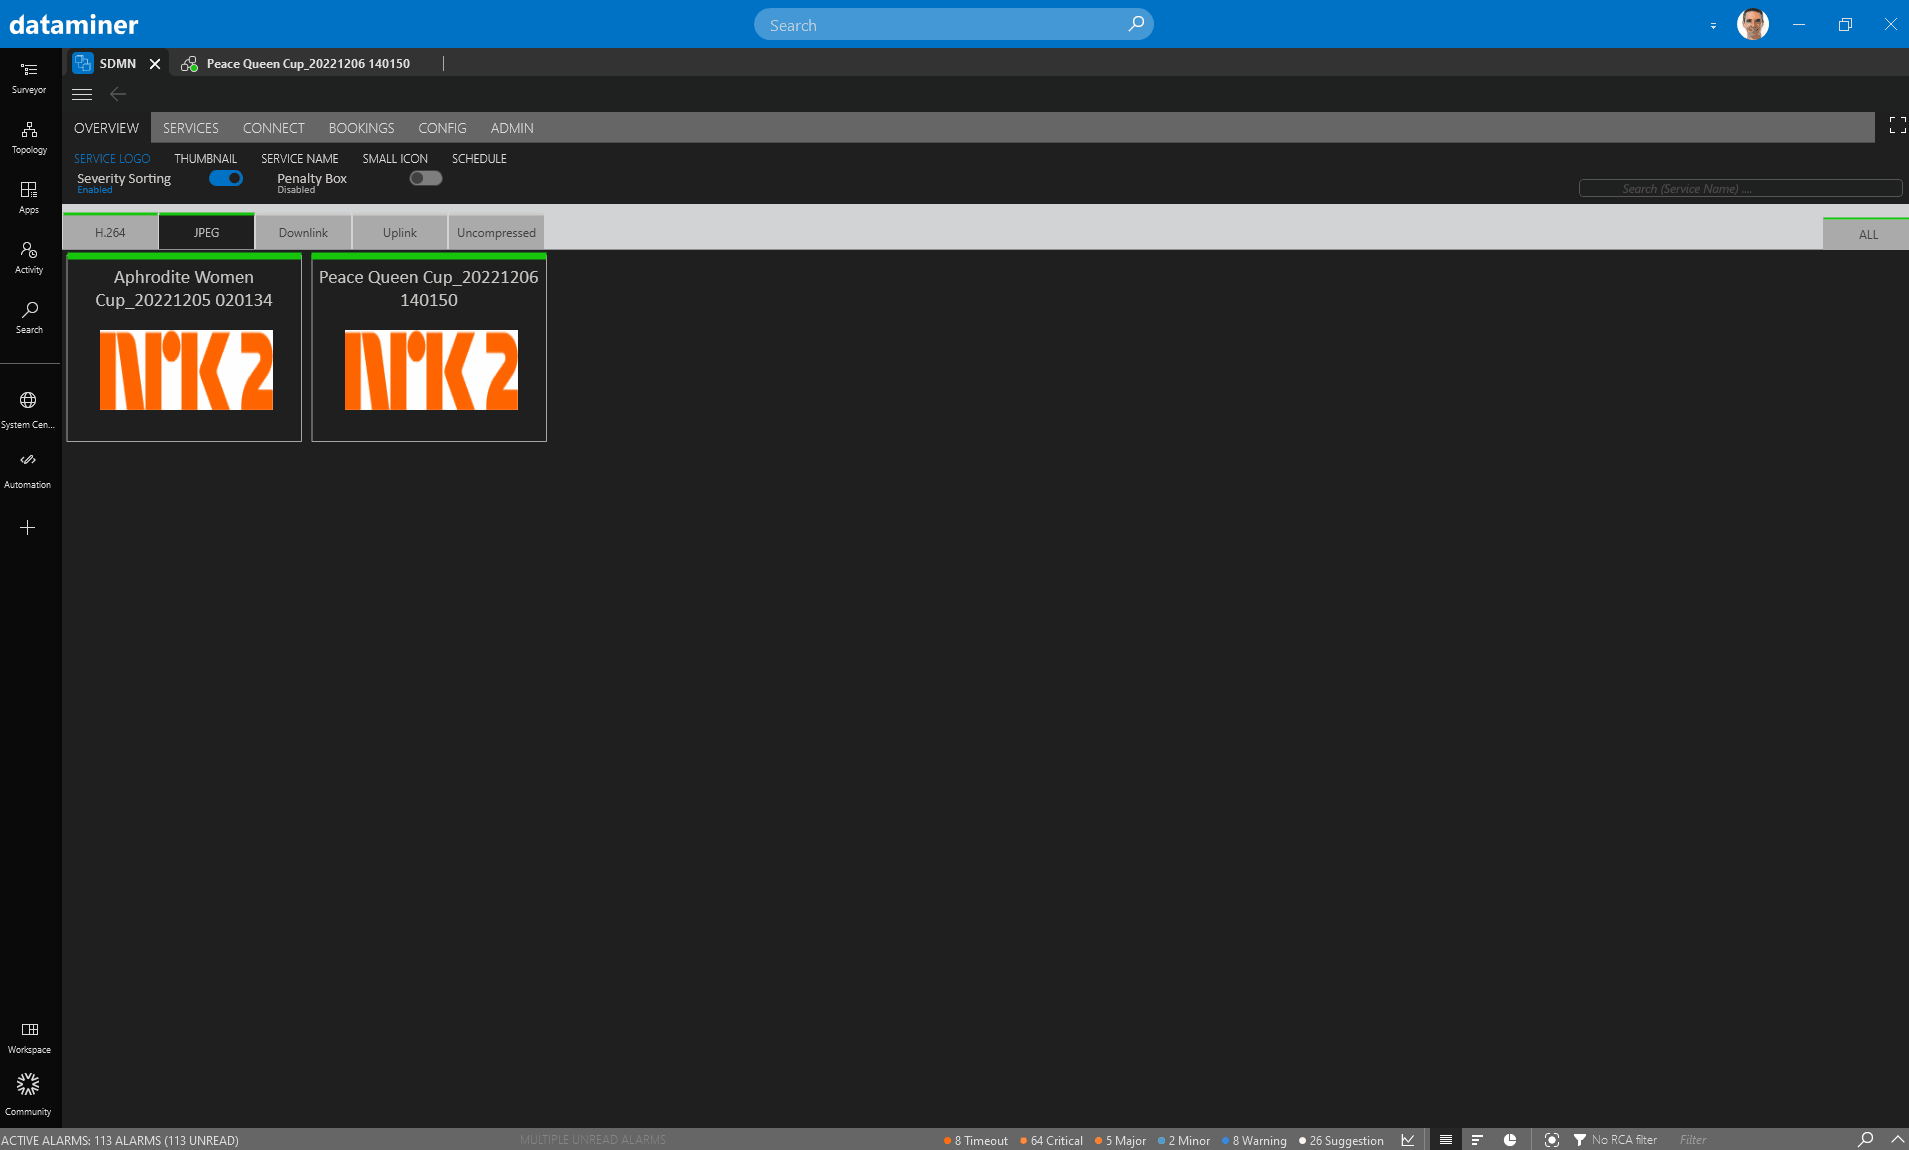Open the Aphrodite Women Cup service card
The height and width of the screenshot is (1150, 1909).
click(x=184, y=347)
